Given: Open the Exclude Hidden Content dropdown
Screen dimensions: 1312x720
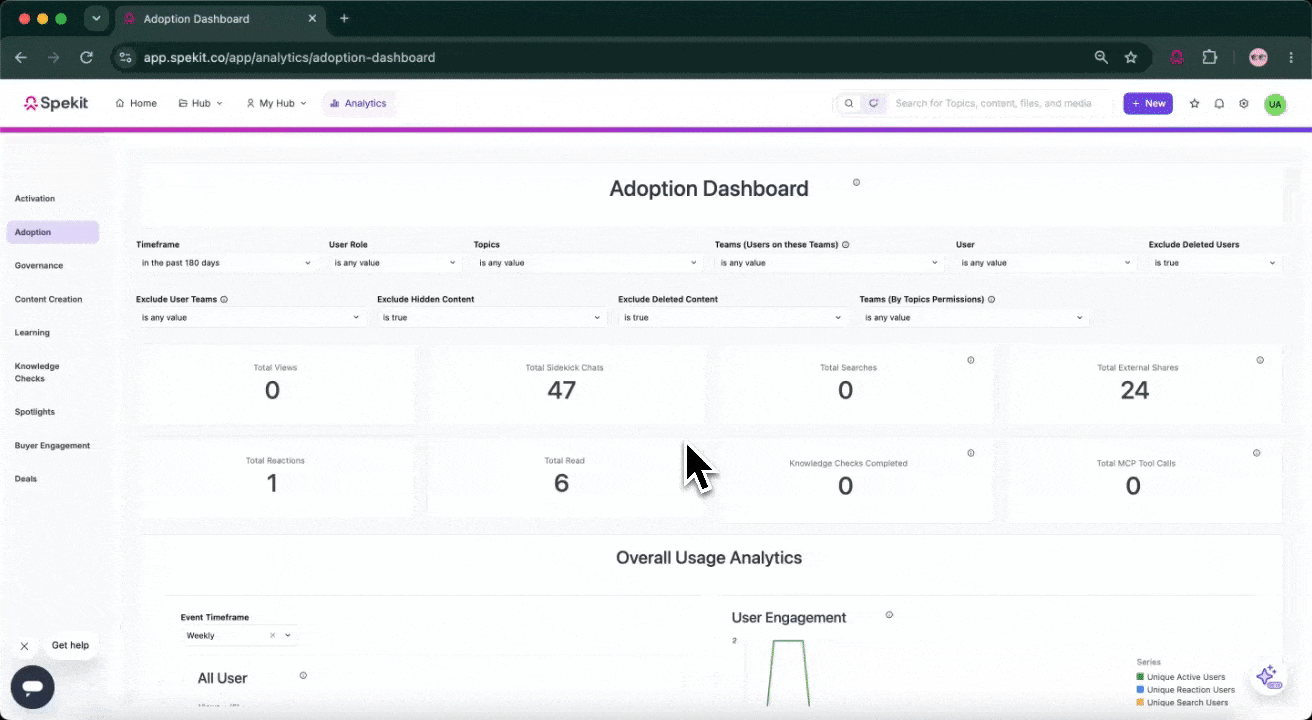Looking at the screenshot, I should (x=492, y=317).
